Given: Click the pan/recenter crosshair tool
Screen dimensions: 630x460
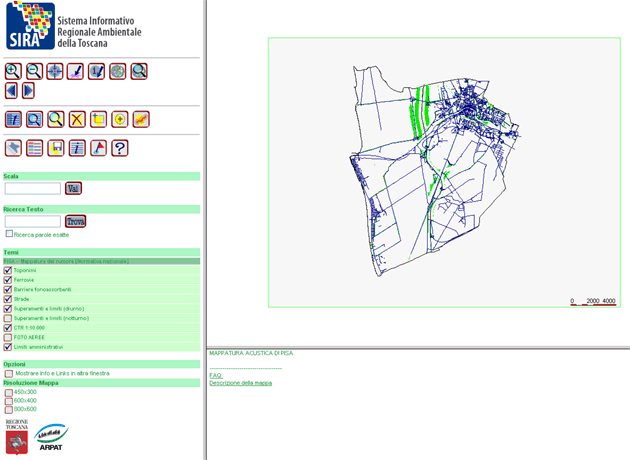Looking at the screenshot, I should (x=55, y=71).
